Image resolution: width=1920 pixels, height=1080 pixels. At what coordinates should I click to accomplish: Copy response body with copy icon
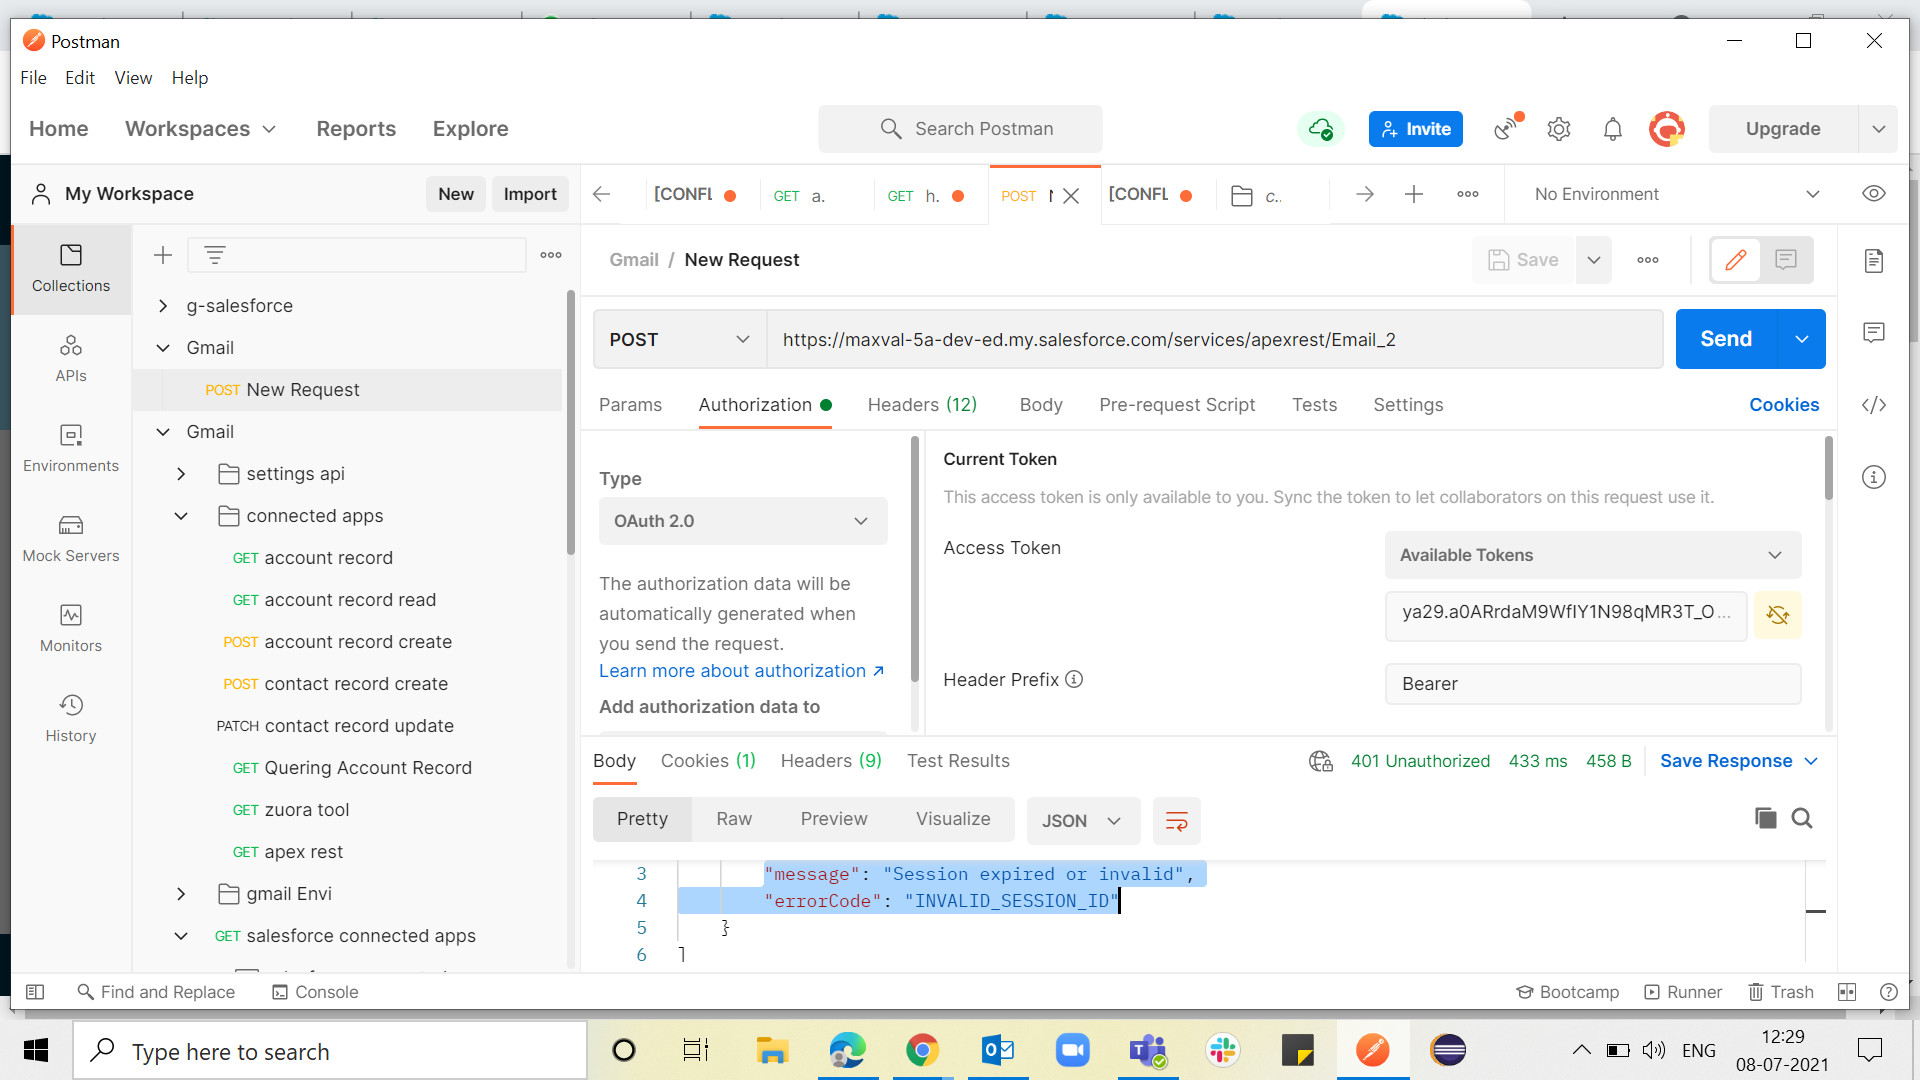(1765, 819)
